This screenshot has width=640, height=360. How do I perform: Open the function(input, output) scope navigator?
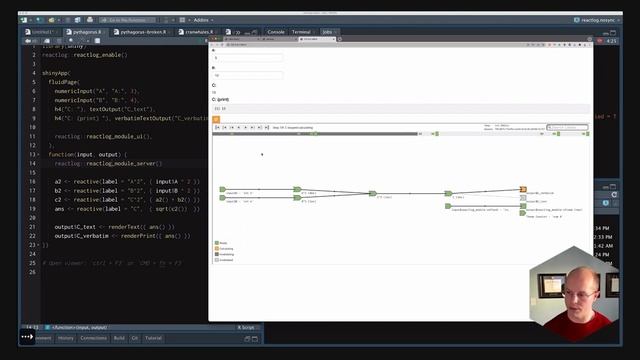coord(76,327)
